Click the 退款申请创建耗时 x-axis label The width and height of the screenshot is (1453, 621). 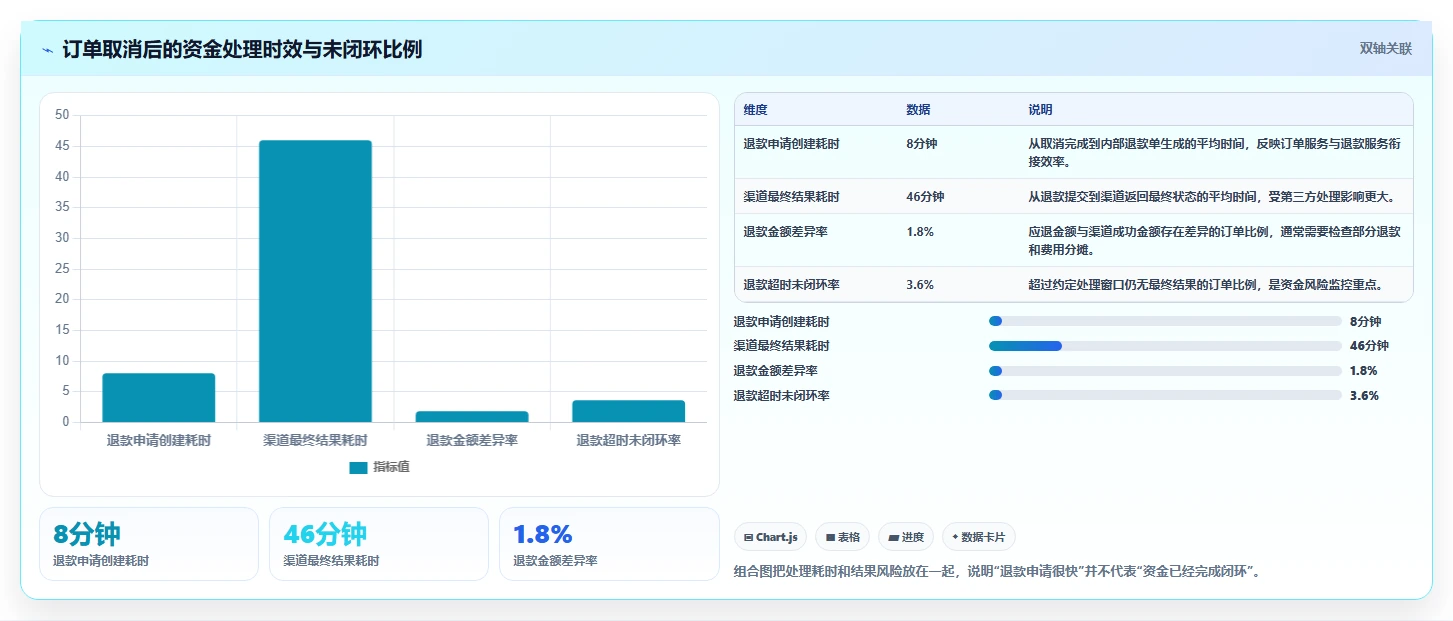coord(159,441)
